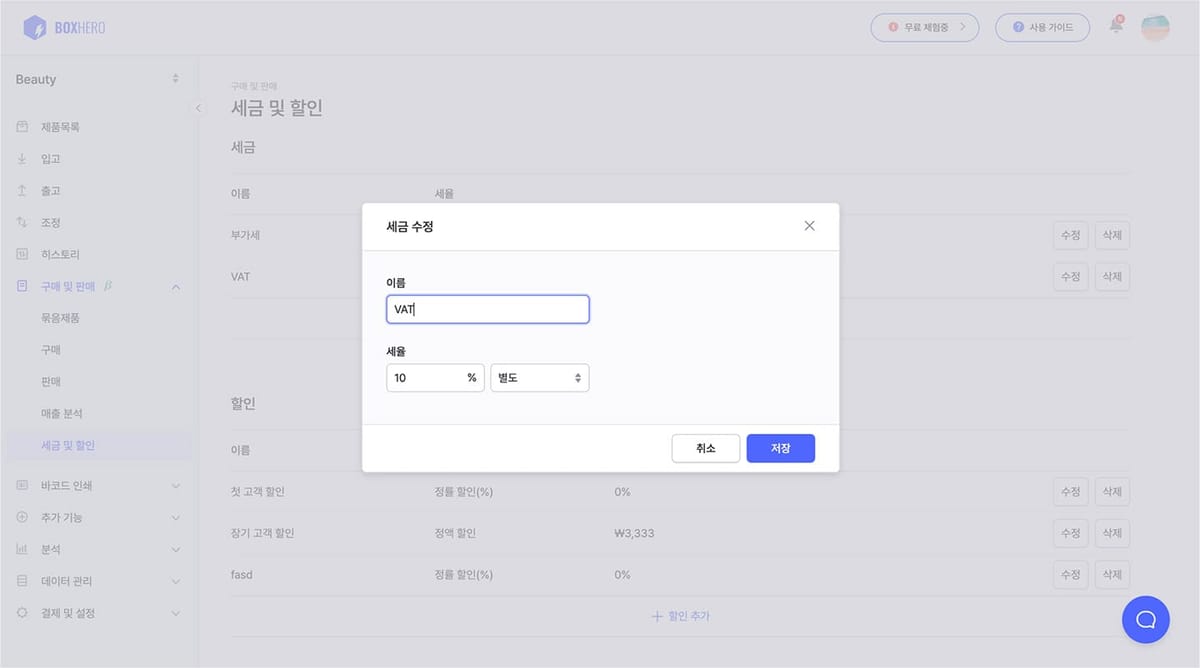Go to 매출 분석 menu item
This screenshot has width=1200, height=668.
click(62, 413)
